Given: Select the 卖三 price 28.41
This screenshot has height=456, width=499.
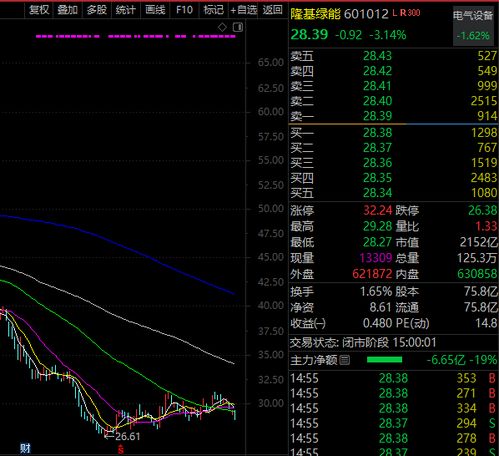Looking at the screenshot, I should pos(377,86).
